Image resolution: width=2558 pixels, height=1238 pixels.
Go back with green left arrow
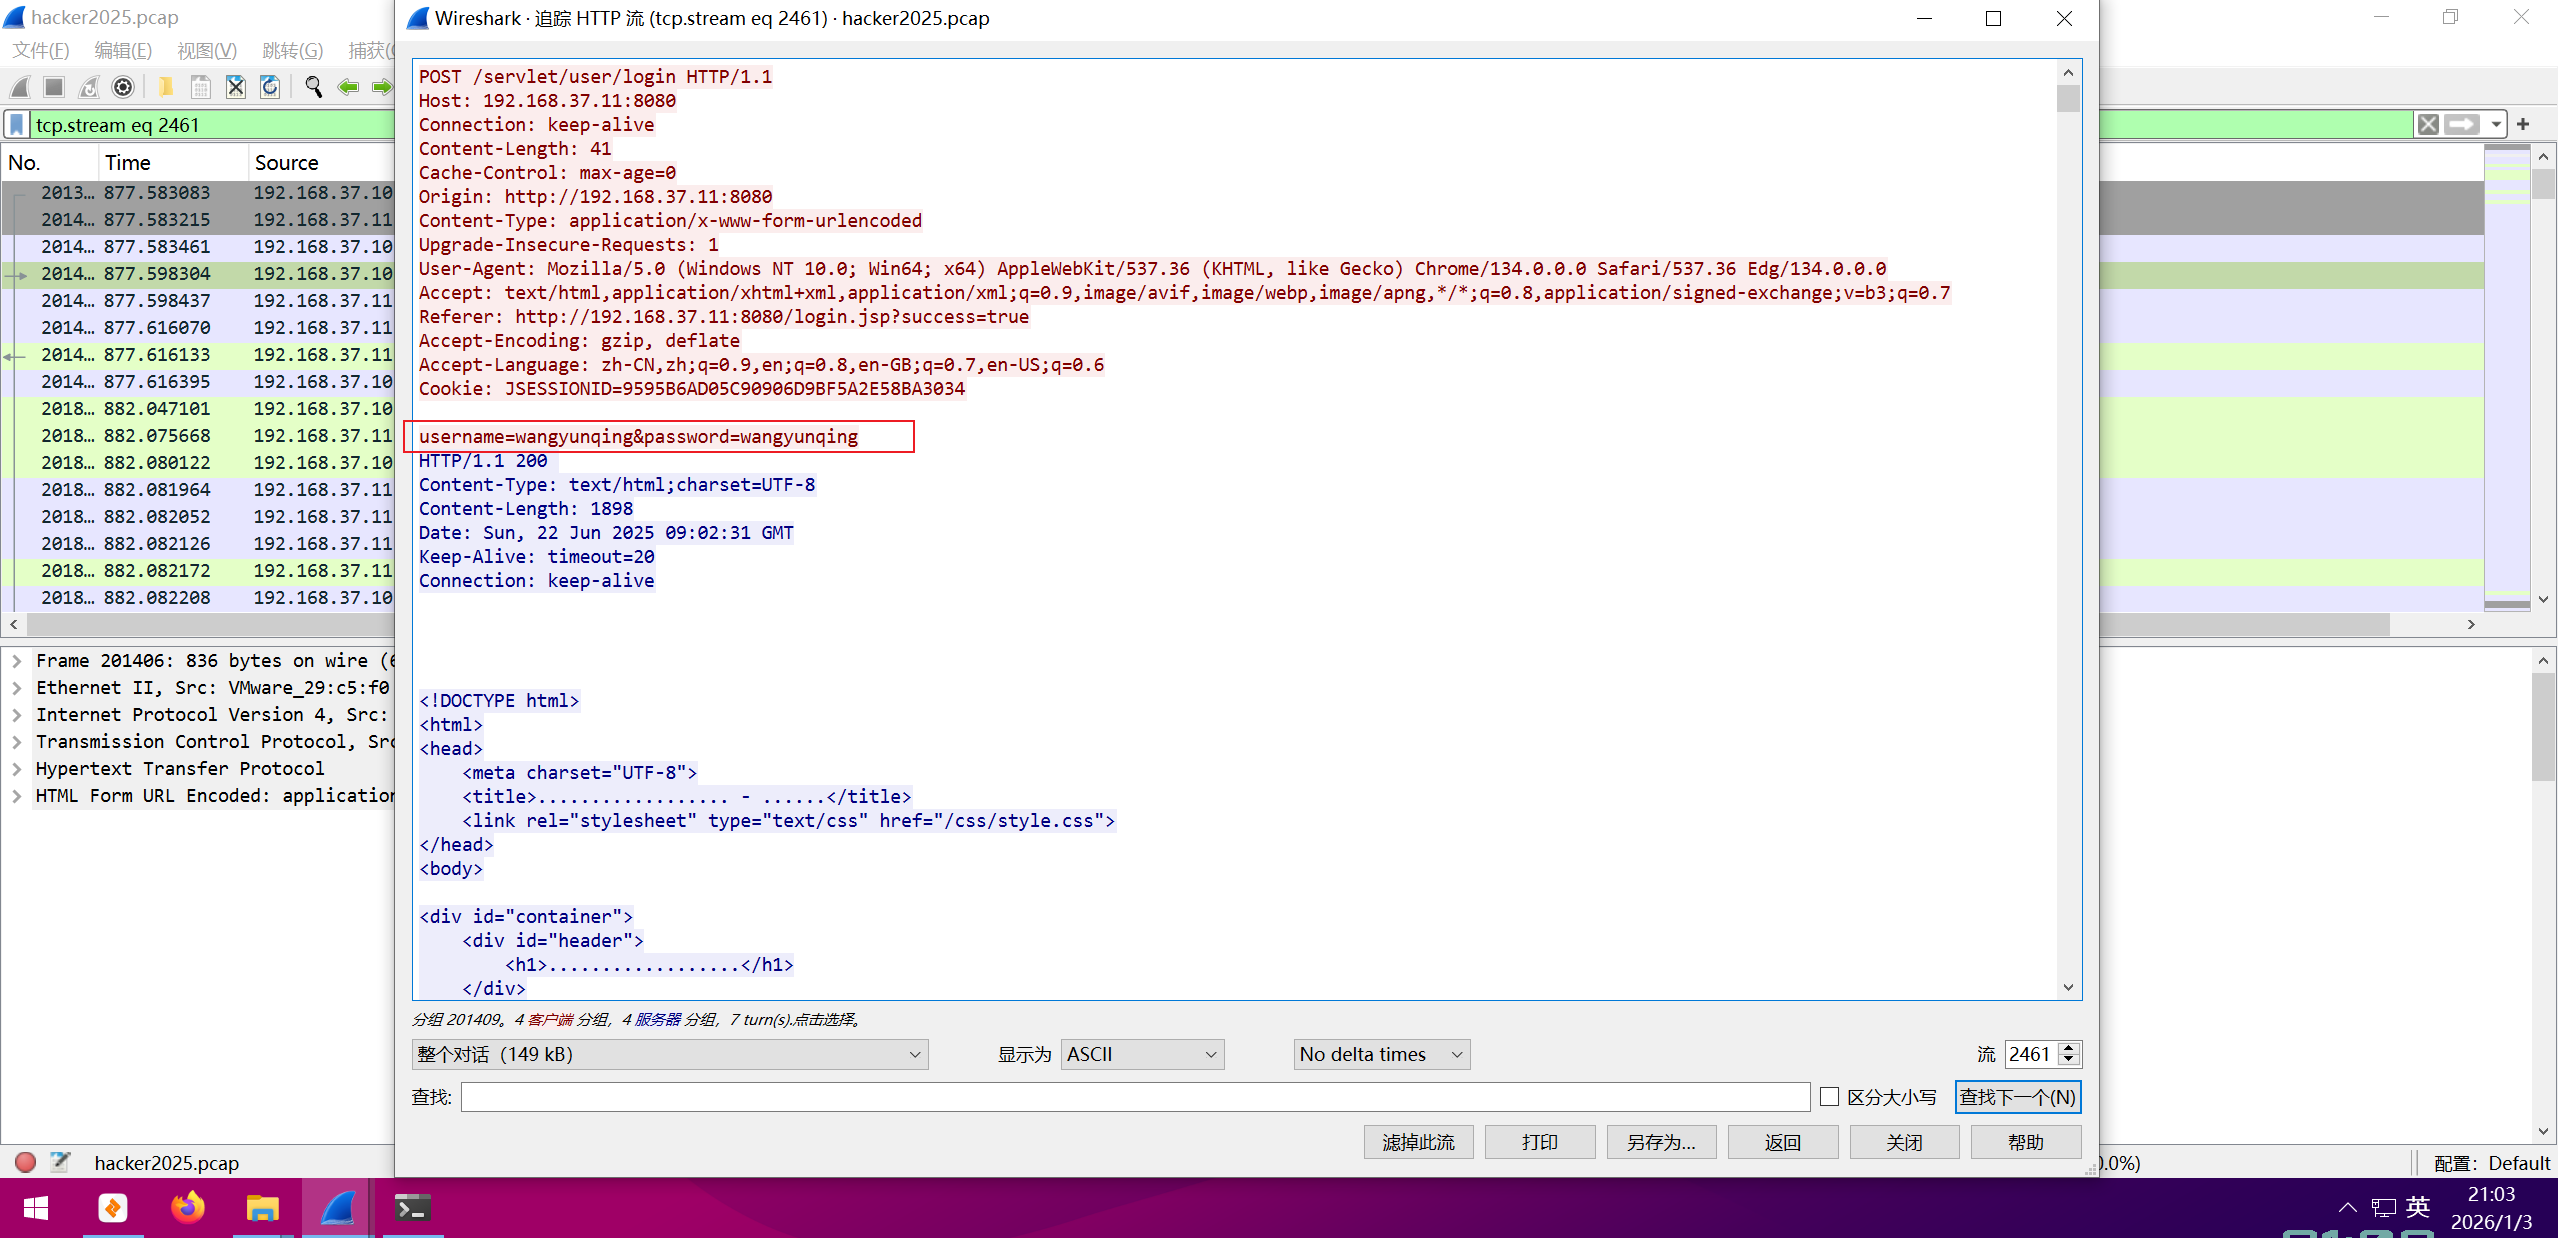coord(348,88)
